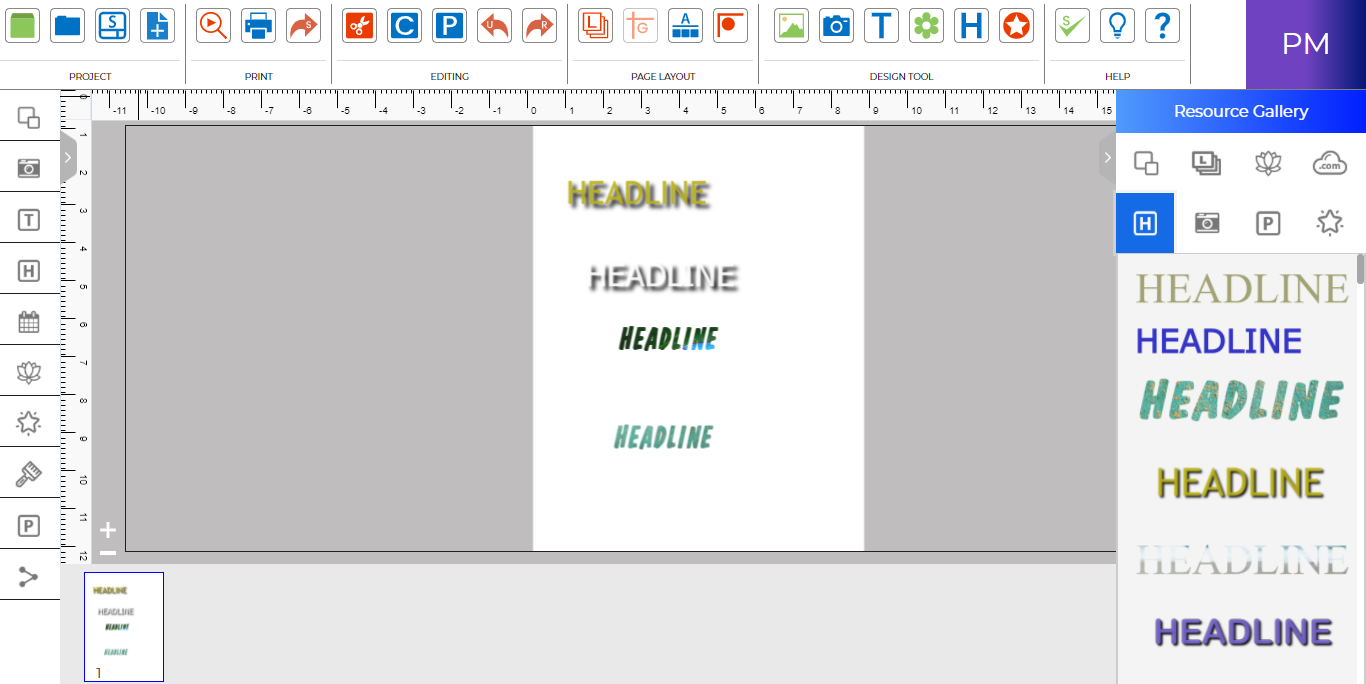Select page 1 thumbnail
This screenshot has width=1366, height=684.
click(x=124, y=627)
